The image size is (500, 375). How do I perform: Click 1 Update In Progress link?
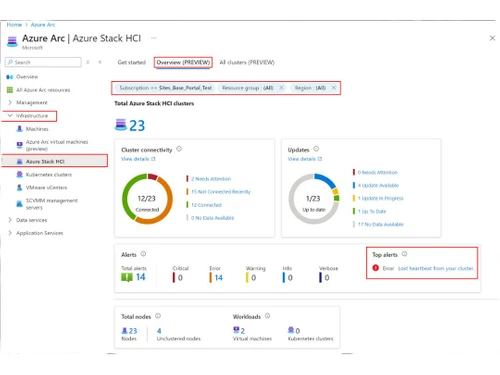click(x=380, y=198)
